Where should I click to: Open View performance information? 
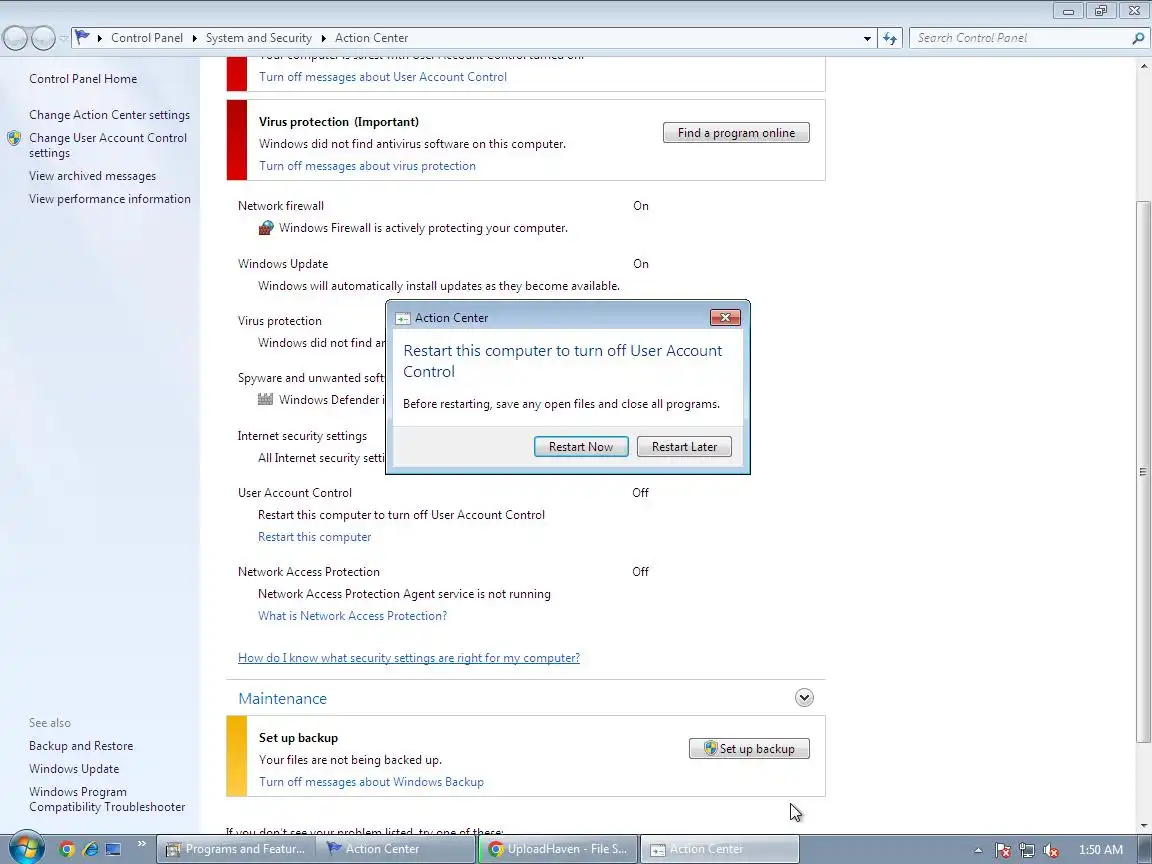pos(109,198)
